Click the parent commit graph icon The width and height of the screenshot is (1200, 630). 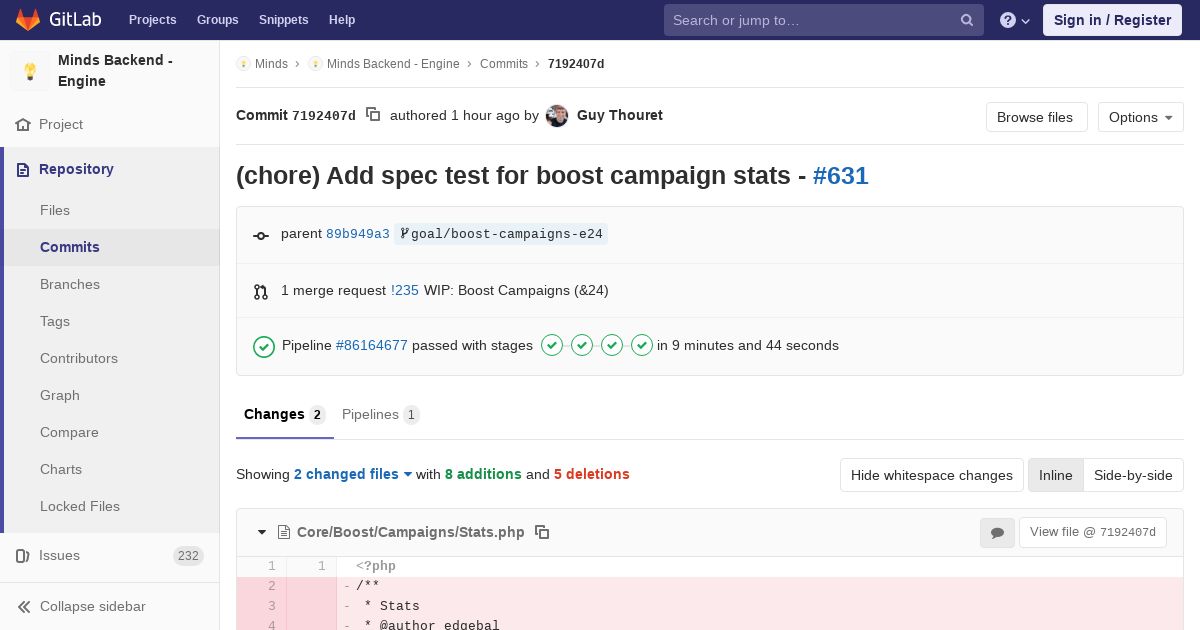point(261,235)
